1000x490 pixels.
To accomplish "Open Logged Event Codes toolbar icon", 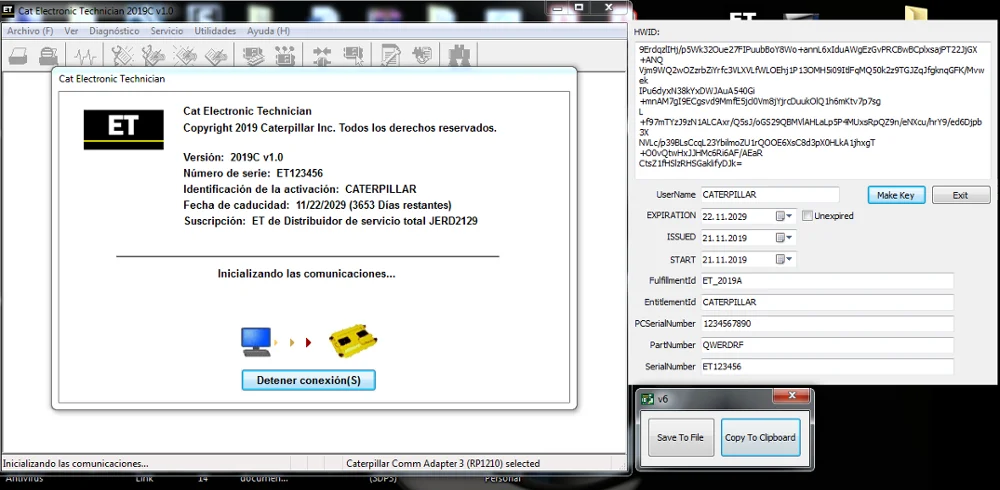I will (x=216, y=56).
